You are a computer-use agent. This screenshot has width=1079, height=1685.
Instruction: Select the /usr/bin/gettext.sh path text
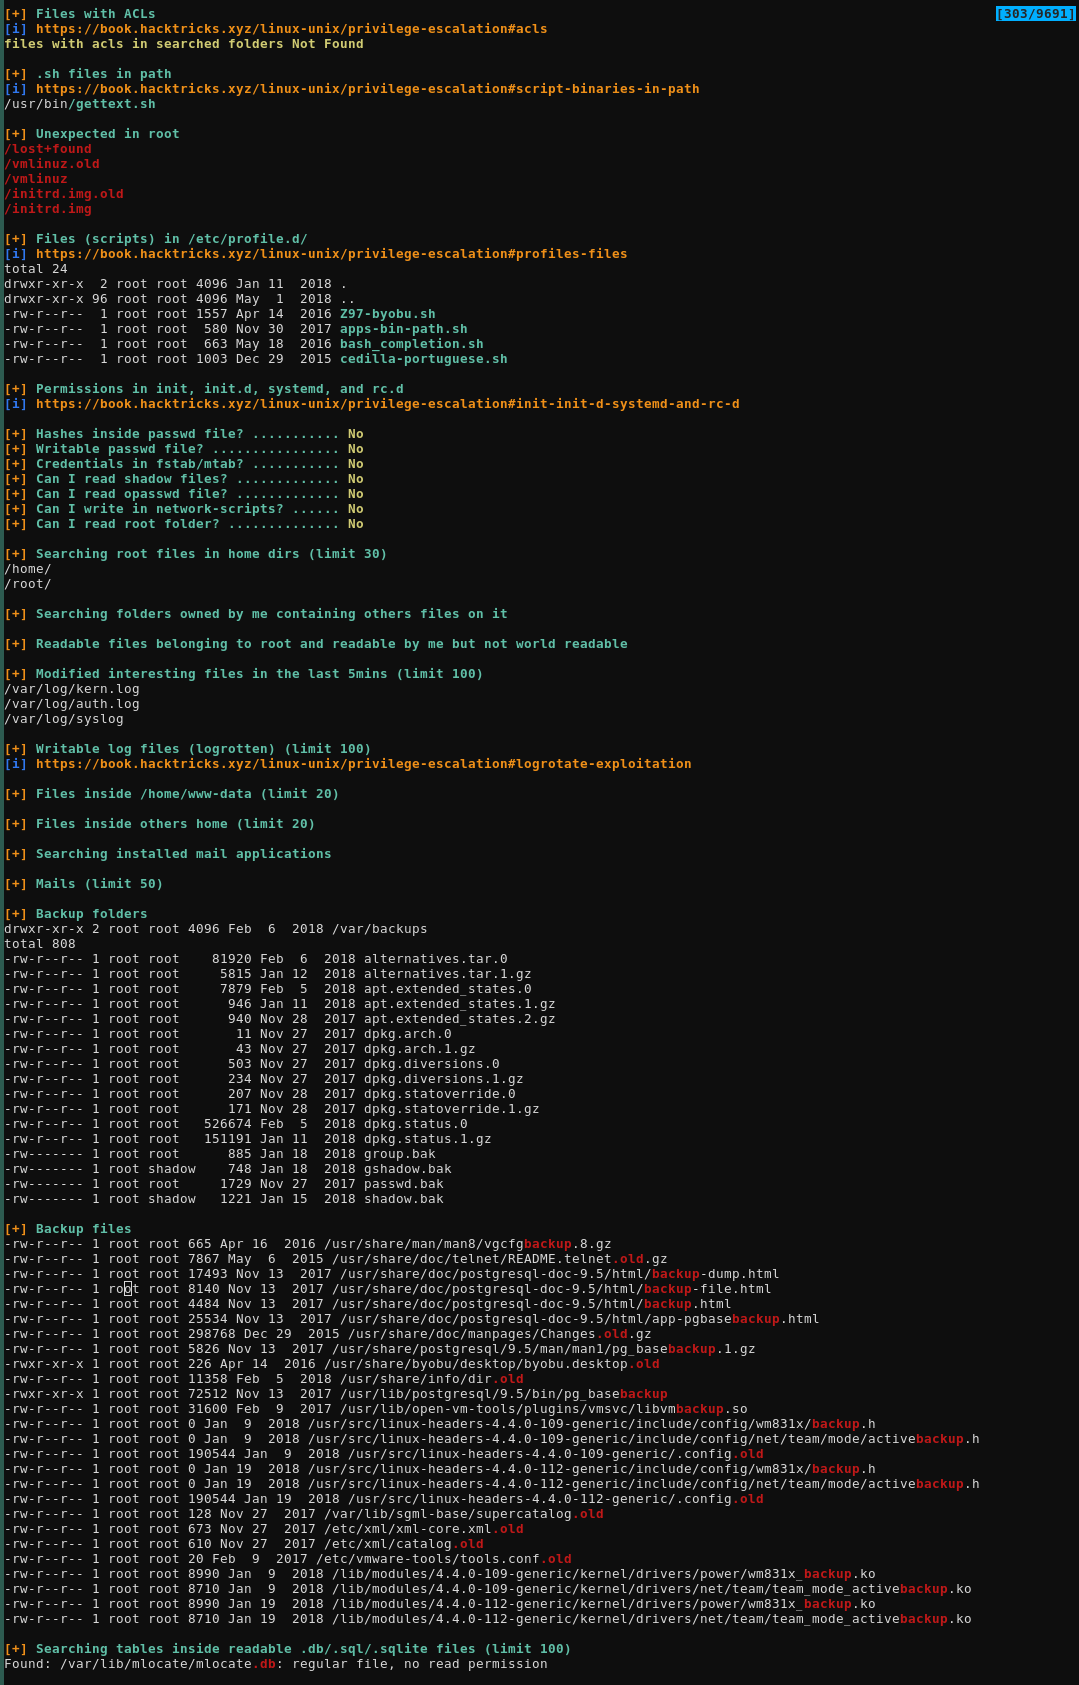pyautogui.click(x=80, y=104)
